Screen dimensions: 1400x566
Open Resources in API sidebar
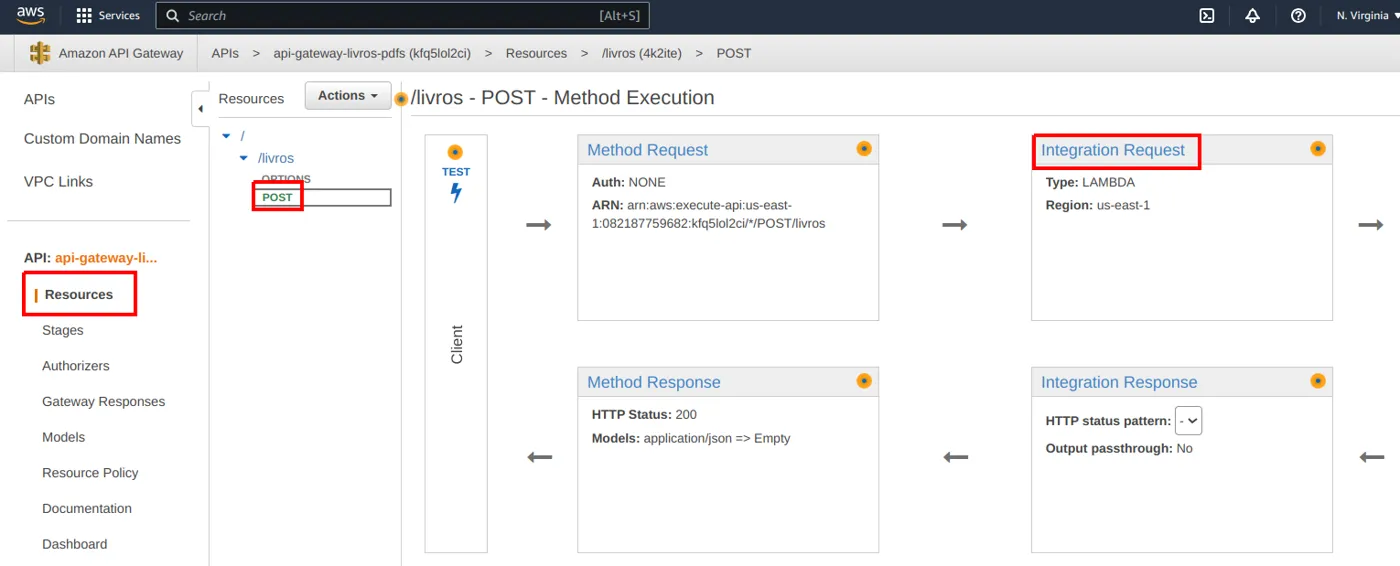pyautogui.click(x=79, y=295)
